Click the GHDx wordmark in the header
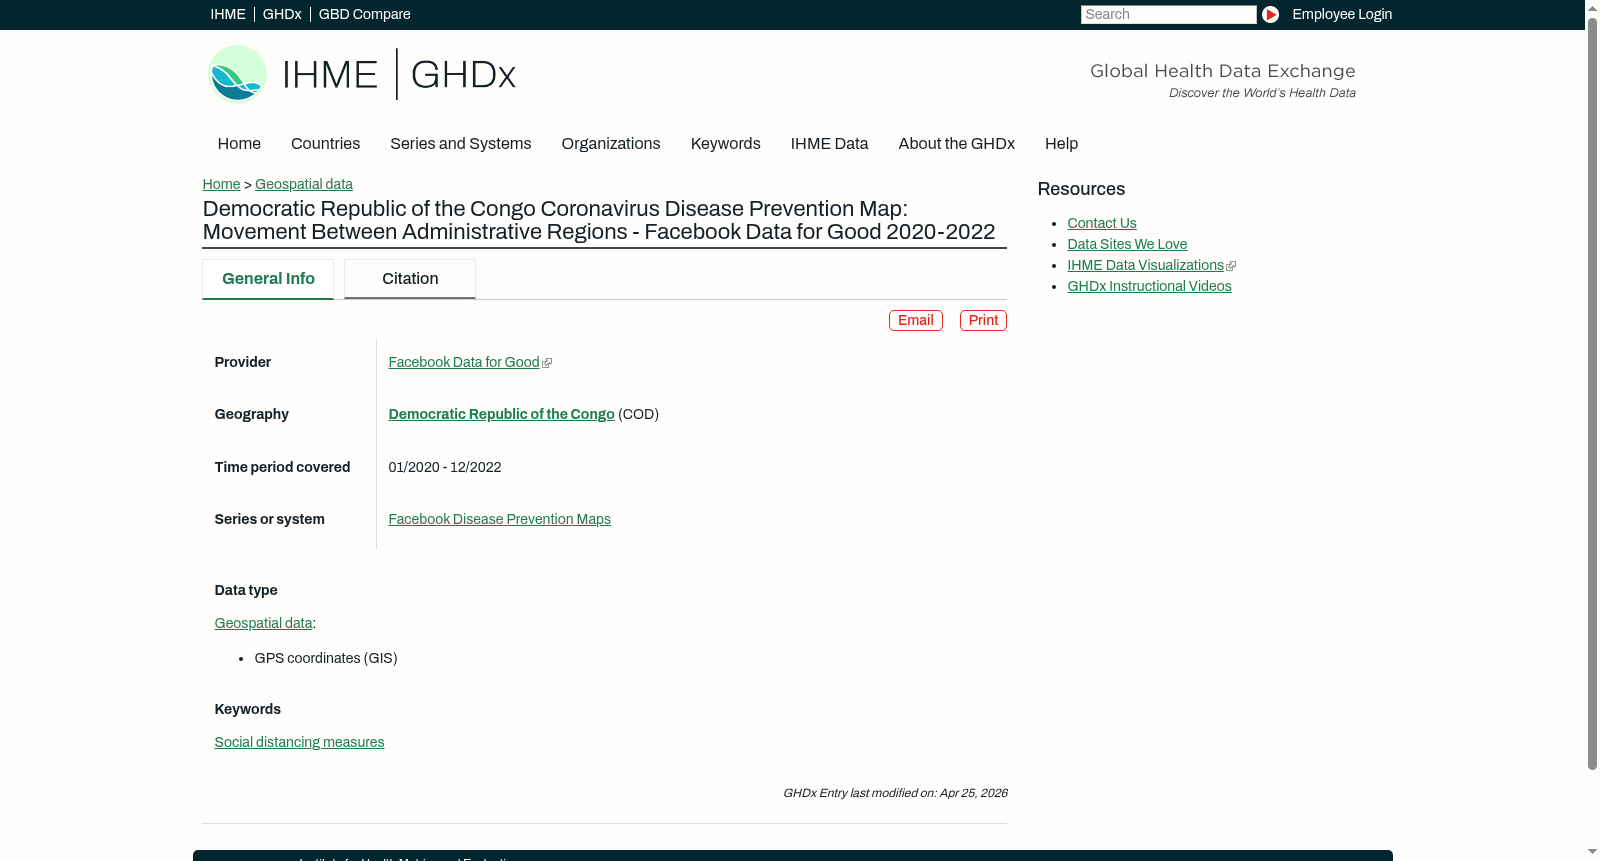 [x=463, y=75]
